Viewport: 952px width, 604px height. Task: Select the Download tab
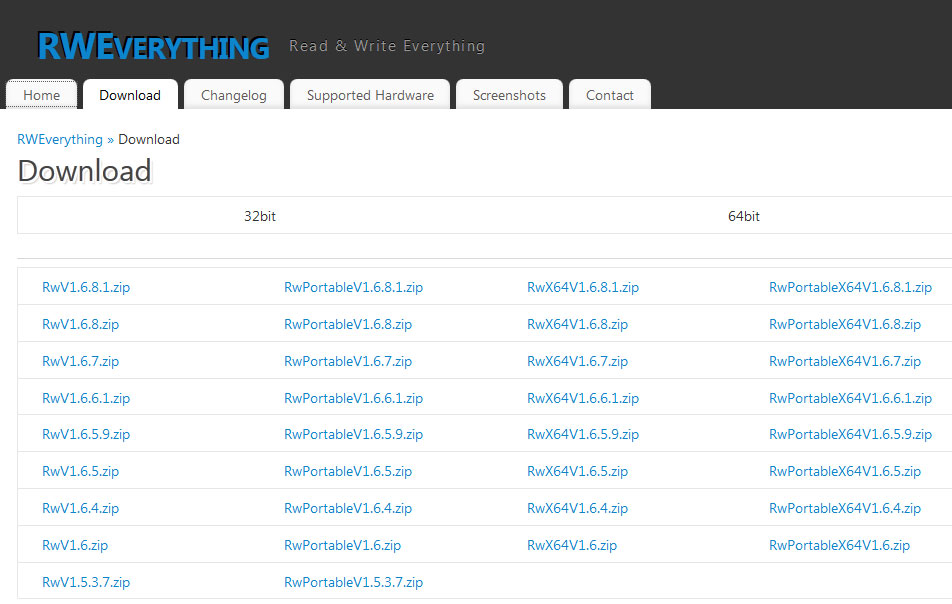[x=130, y=95]
